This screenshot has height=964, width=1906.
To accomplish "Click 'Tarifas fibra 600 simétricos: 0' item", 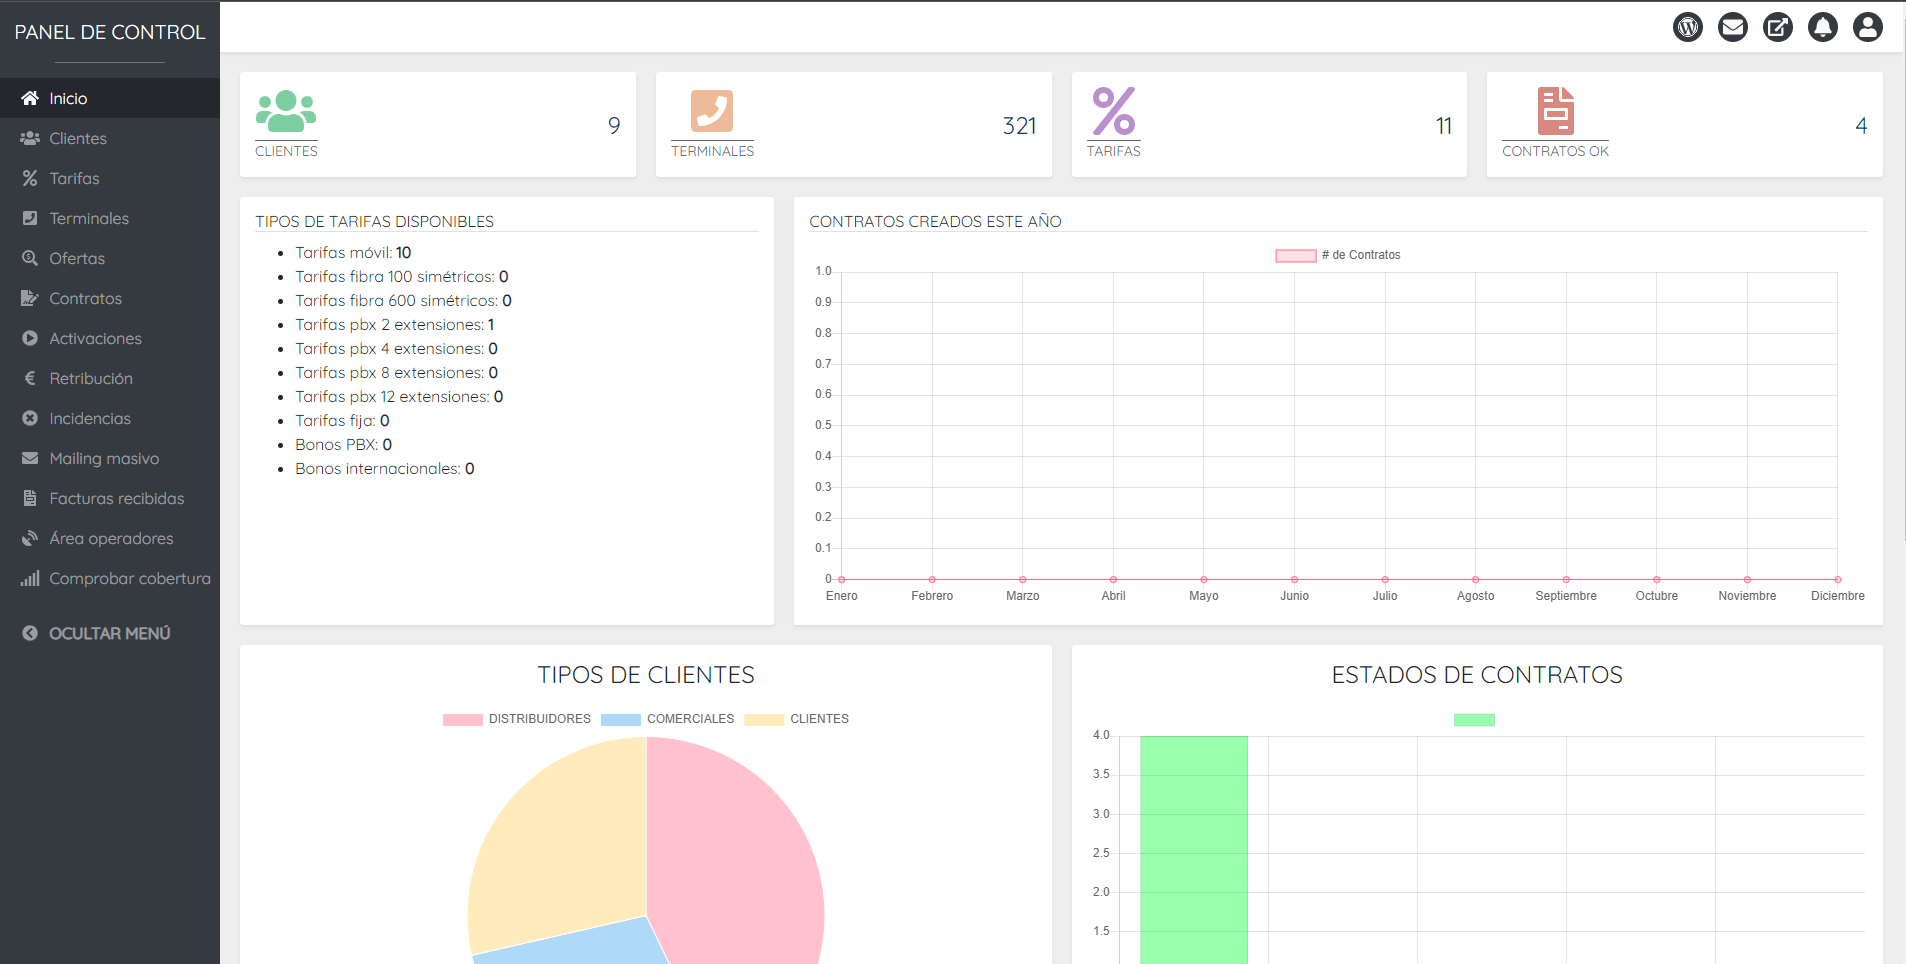I will [x=403, y=301].
